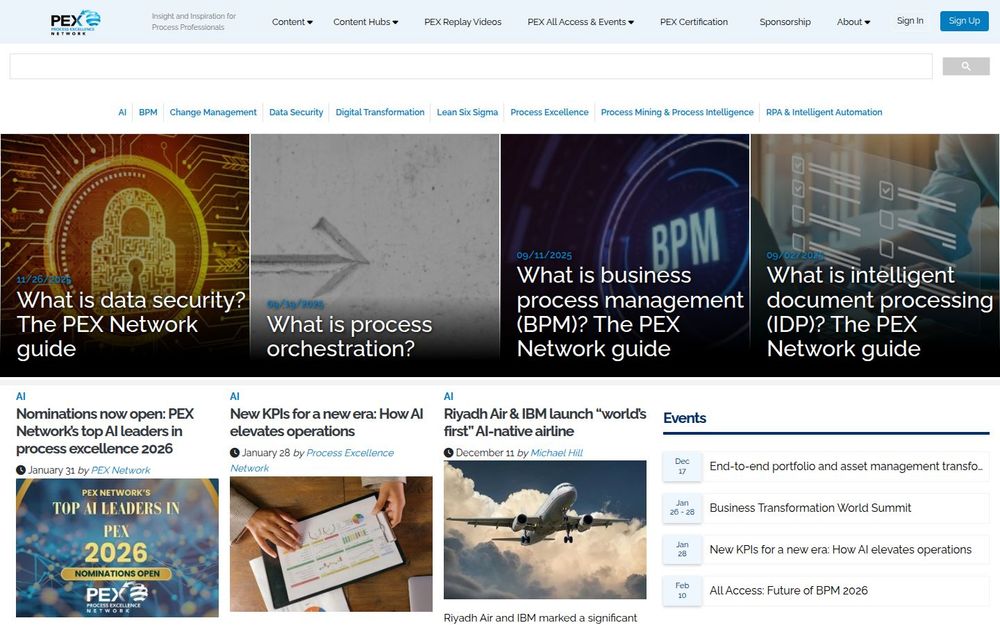1000x625 pixels.
Task: Open the End-to-end portfolio and asset management event
Action: (x=846, y=466)
